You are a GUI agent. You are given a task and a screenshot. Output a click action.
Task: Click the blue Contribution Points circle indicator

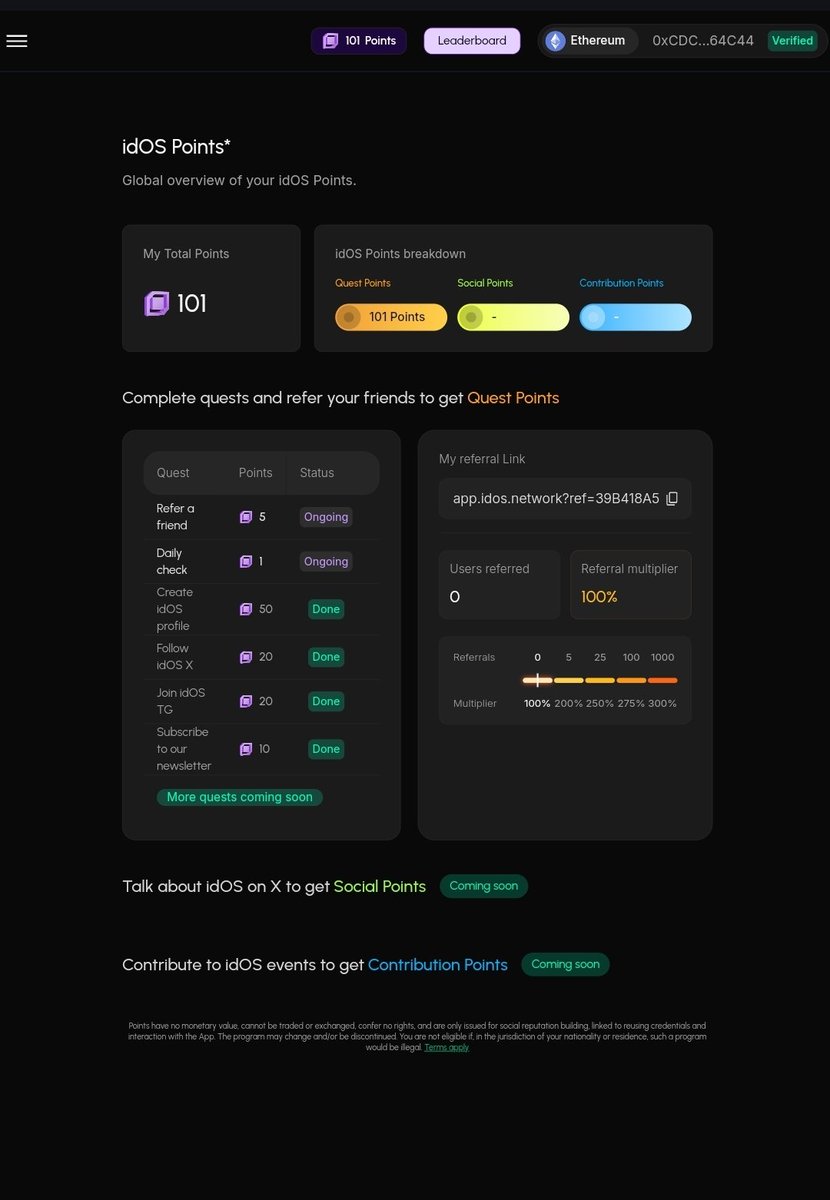click(593, 317)
